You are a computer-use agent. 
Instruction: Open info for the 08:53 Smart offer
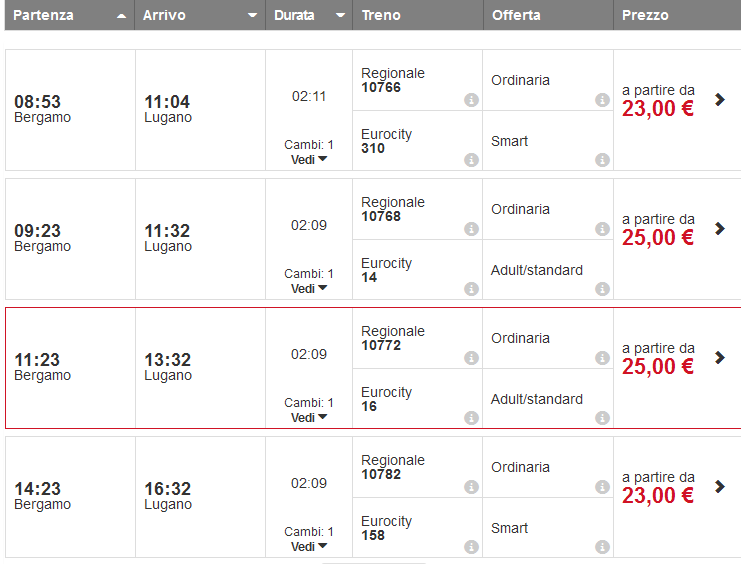602,160
